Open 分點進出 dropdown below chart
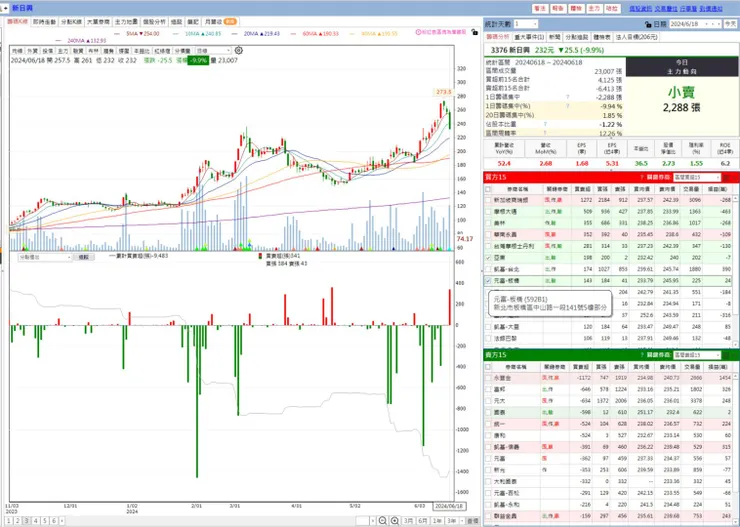740x527 pixels. point(45,257)
